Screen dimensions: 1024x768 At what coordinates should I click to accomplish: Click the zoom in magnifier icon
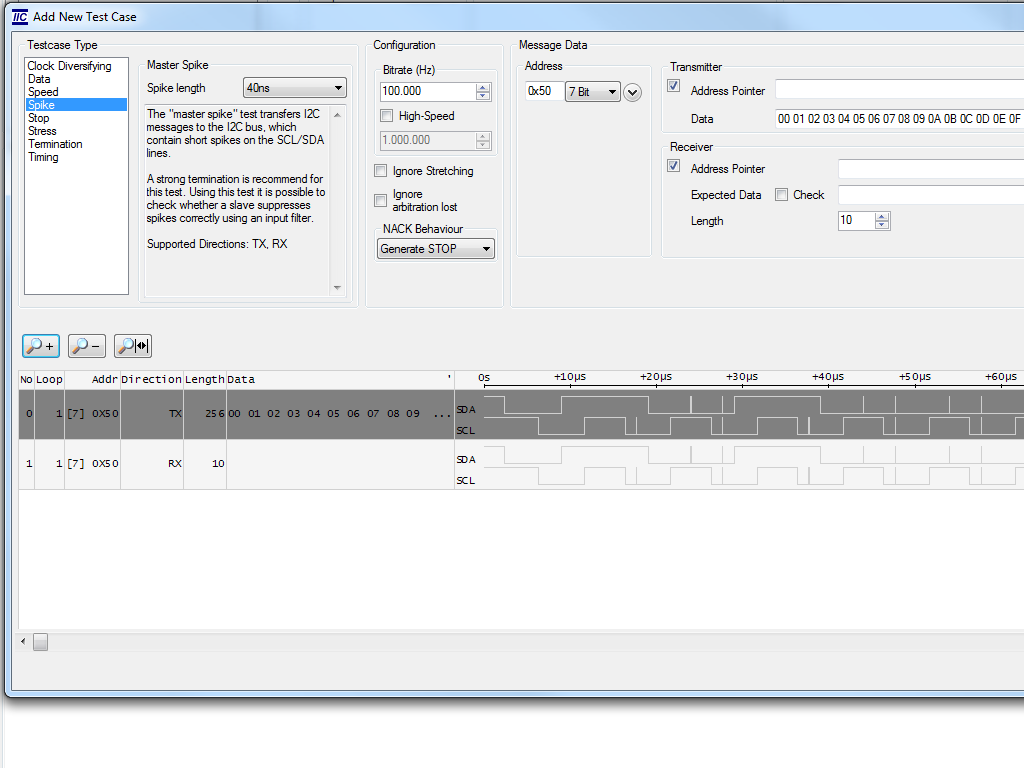point(41,346)
